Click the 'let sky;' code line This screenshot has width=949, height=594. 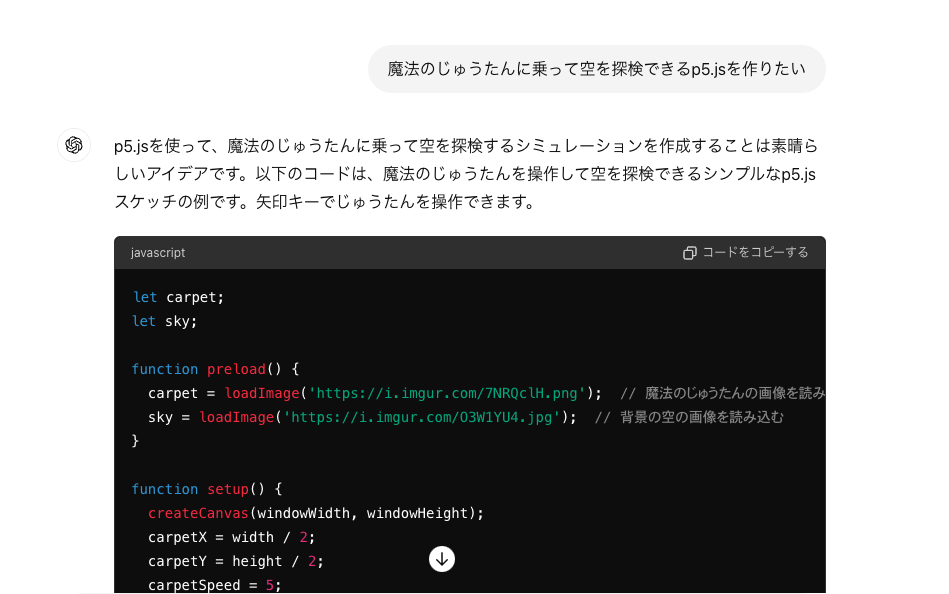(x=165, y=322)
